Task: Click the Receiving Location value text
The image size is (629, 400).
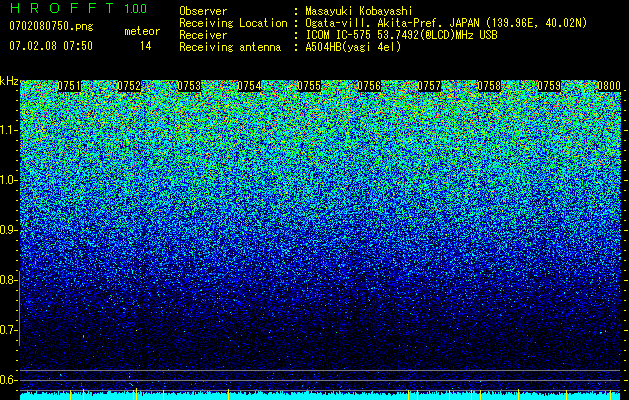Action: point(446,23)
